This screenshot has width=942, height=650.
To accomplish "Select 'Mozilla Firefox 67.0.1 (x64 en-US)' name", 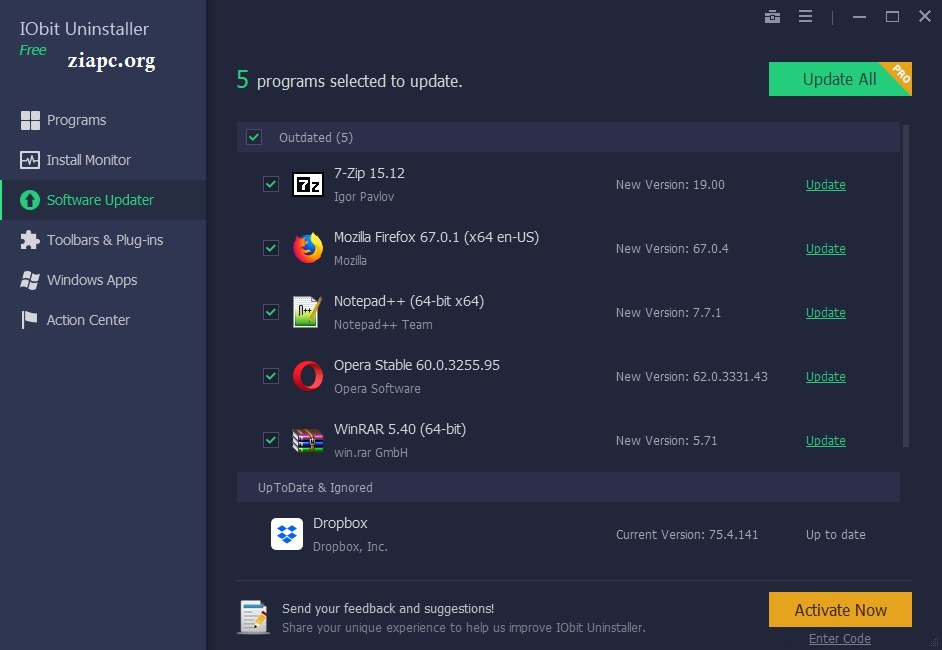I will [436, 237].
